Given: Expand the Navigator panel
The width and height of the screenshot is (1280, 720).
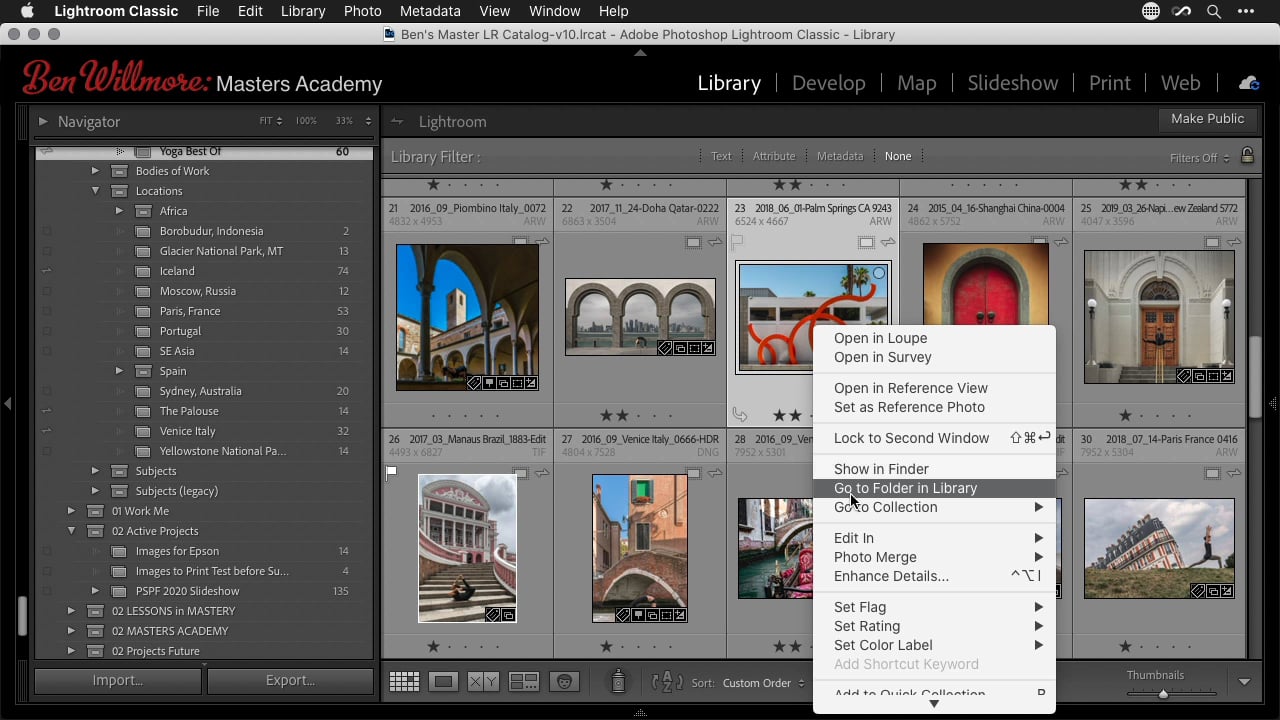Looking at the screenshot, I should tap(43, 121).
